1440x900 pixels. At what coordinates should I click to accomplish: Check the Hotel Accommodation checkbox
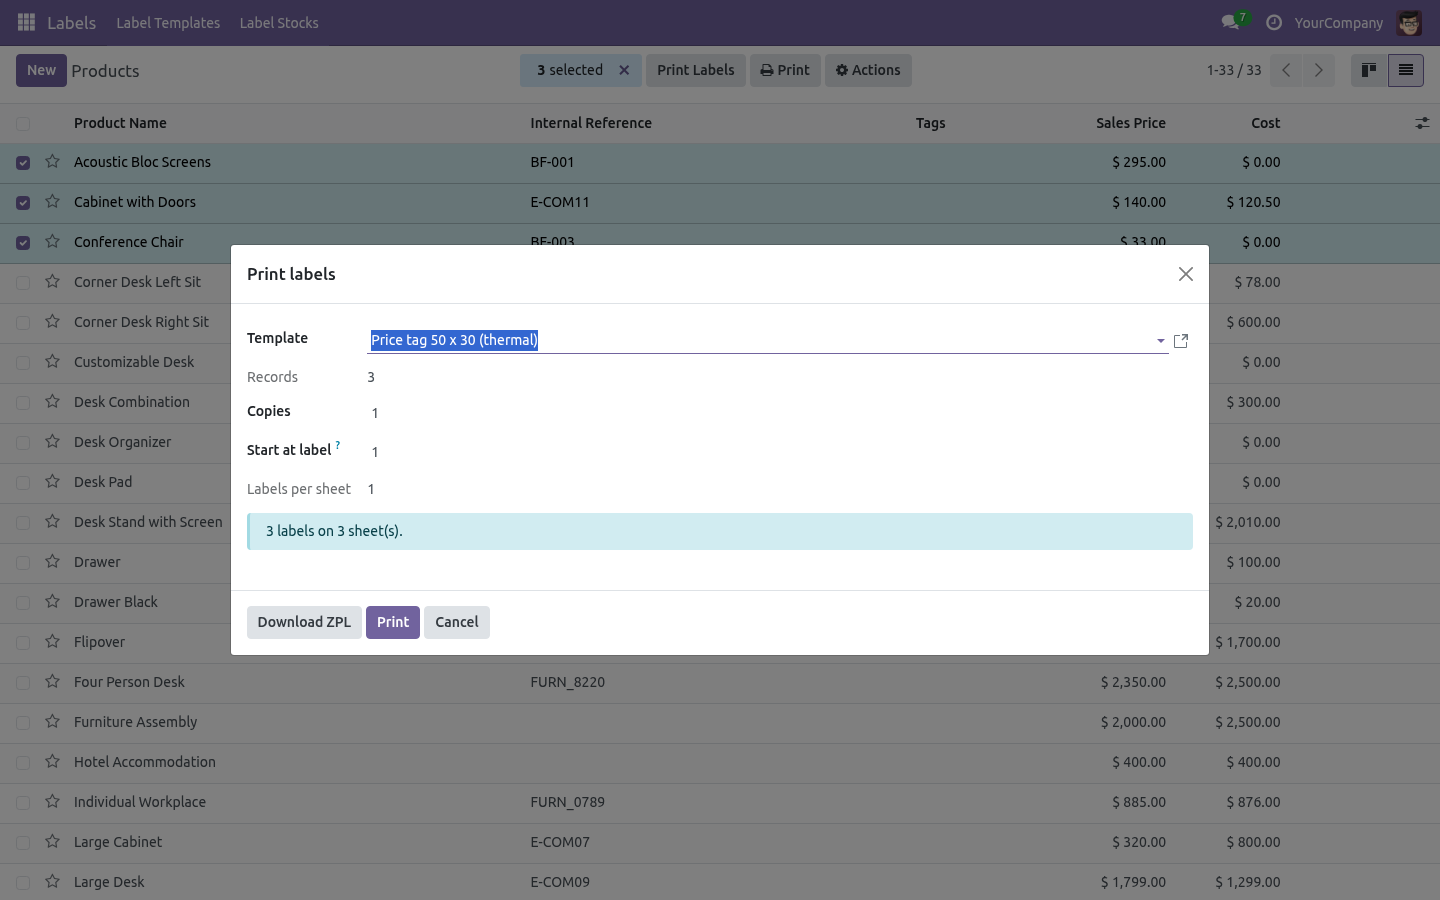click(23, 763)
